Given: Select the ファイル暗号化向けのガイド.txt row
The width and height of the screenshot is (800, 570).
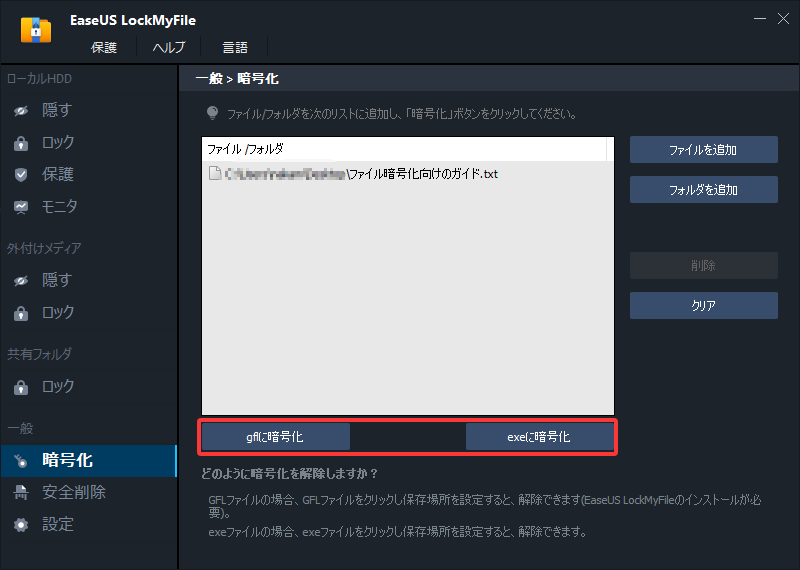Looking at the screenshot, I should [408, 174].
